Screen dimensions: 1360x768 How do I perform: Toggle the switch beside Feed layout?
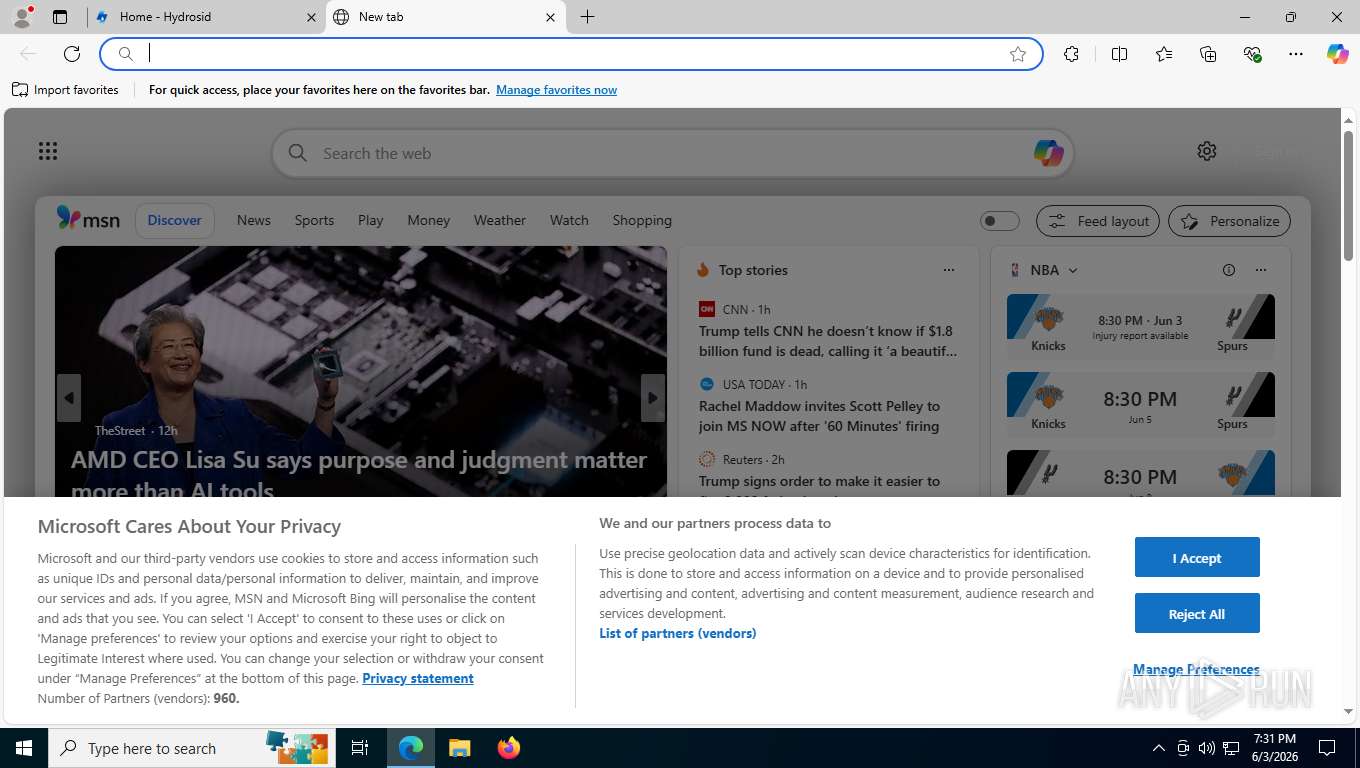999,221
